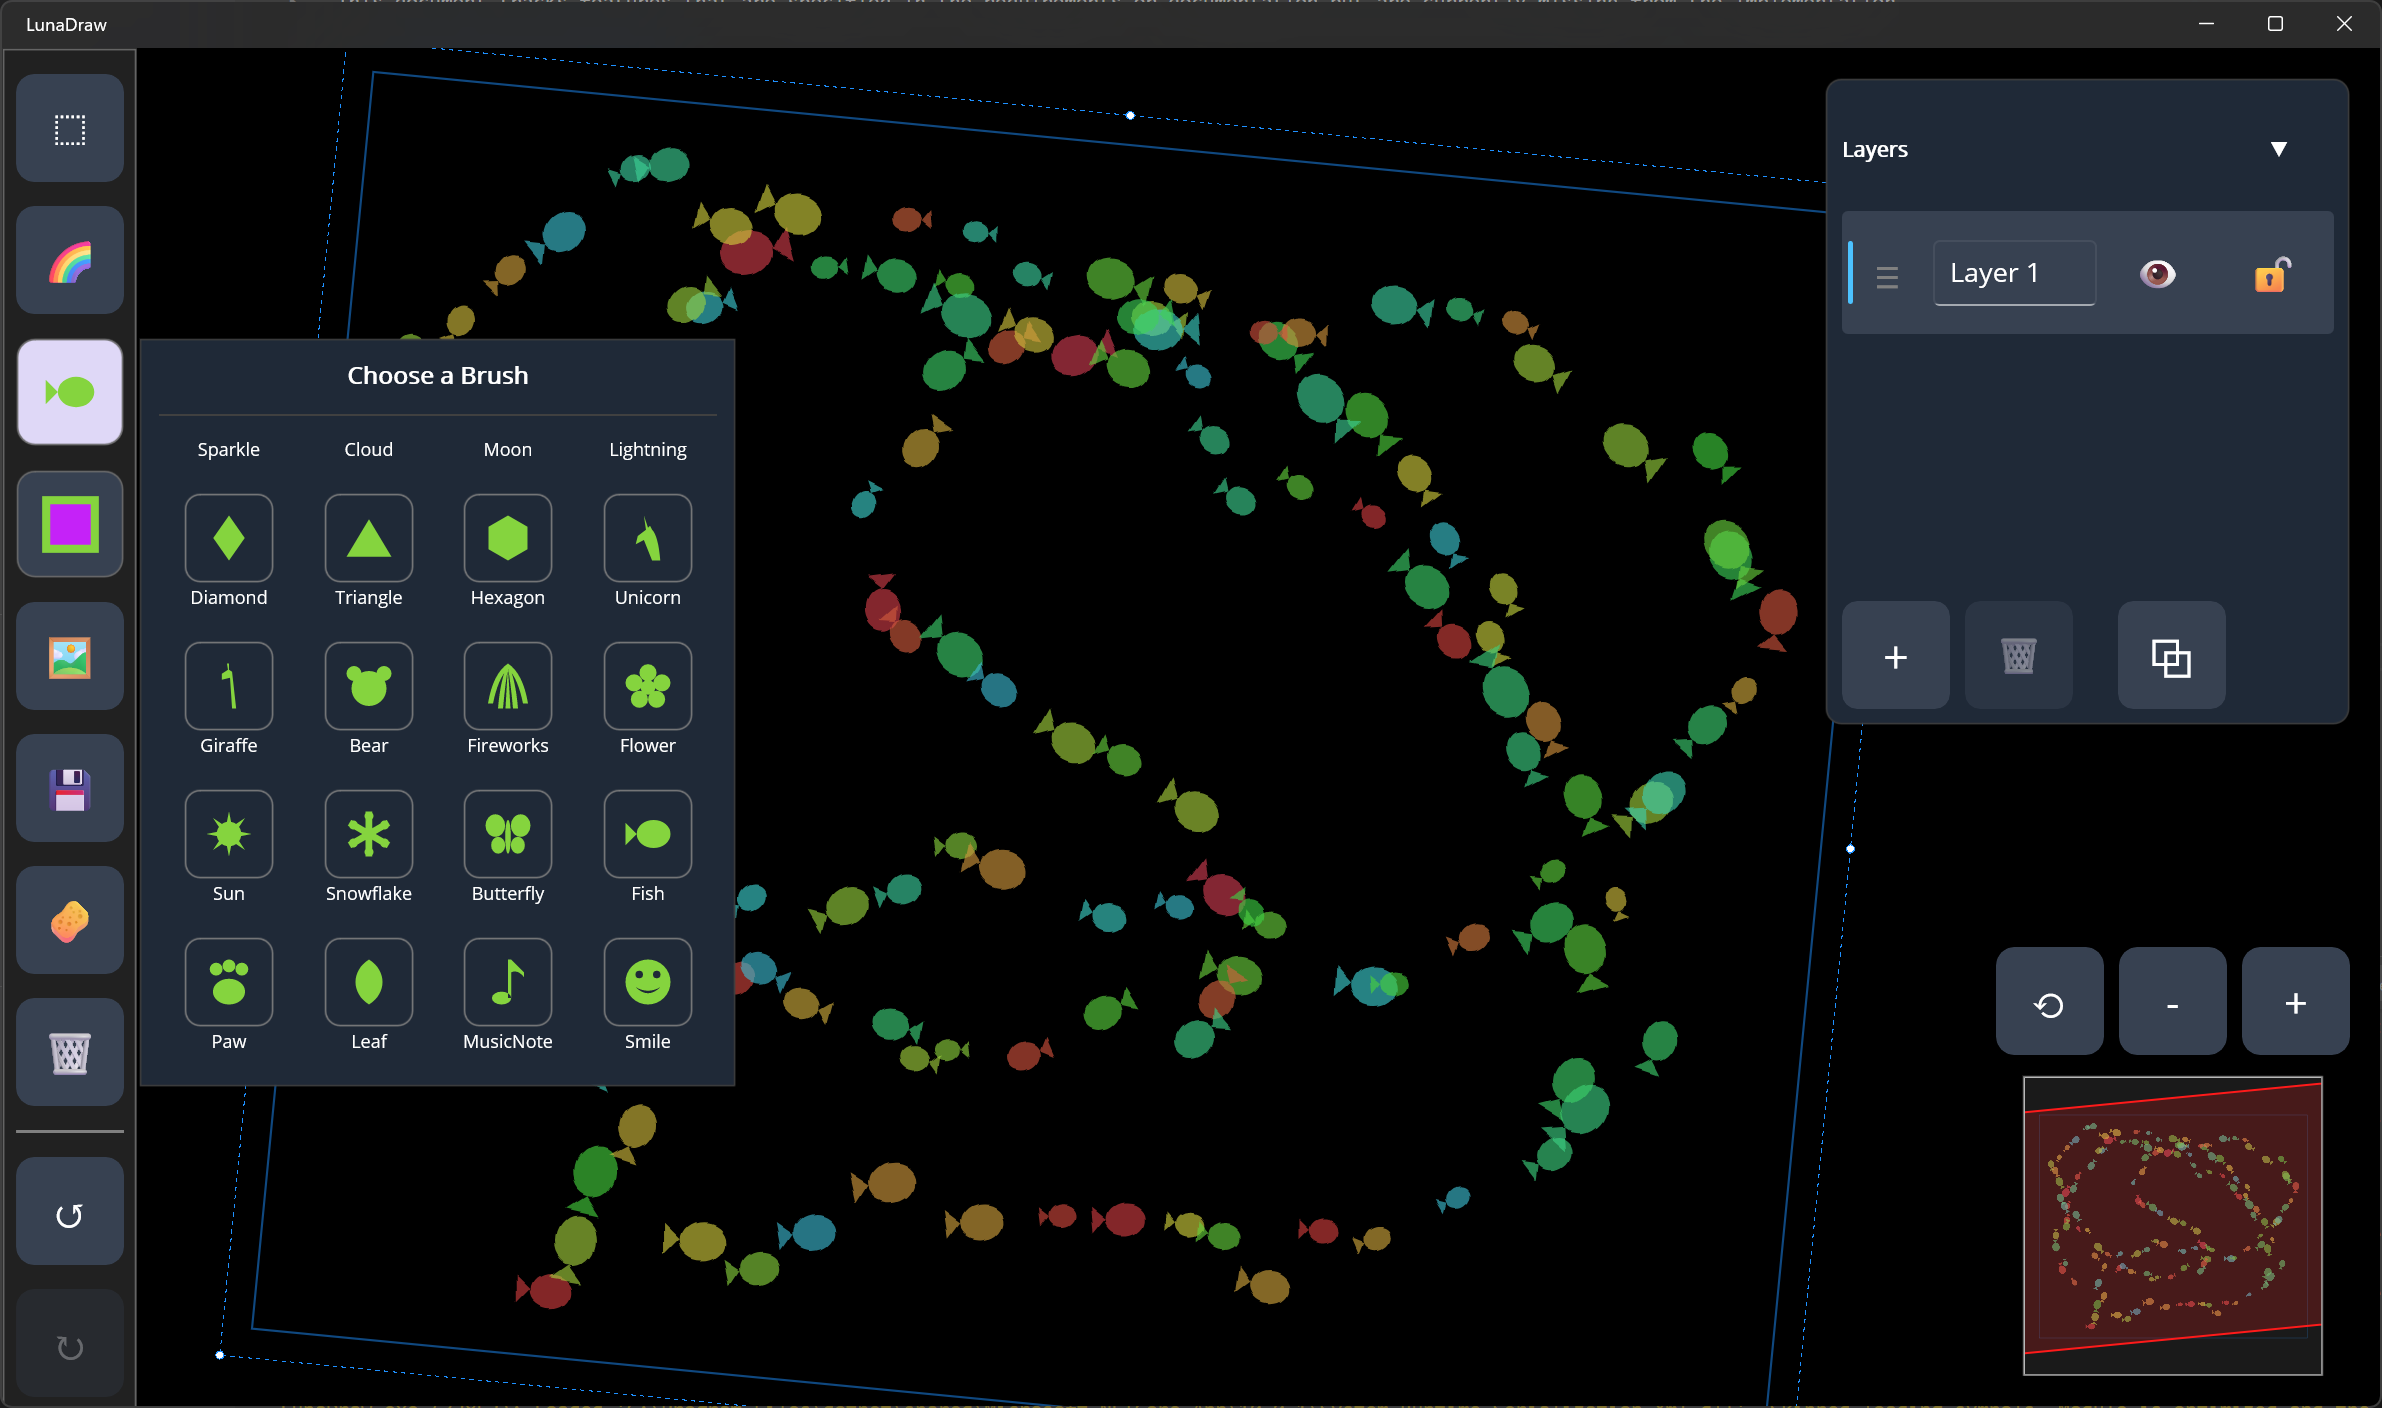Click the clear canvas trash icon

[x=70, y=1053]
